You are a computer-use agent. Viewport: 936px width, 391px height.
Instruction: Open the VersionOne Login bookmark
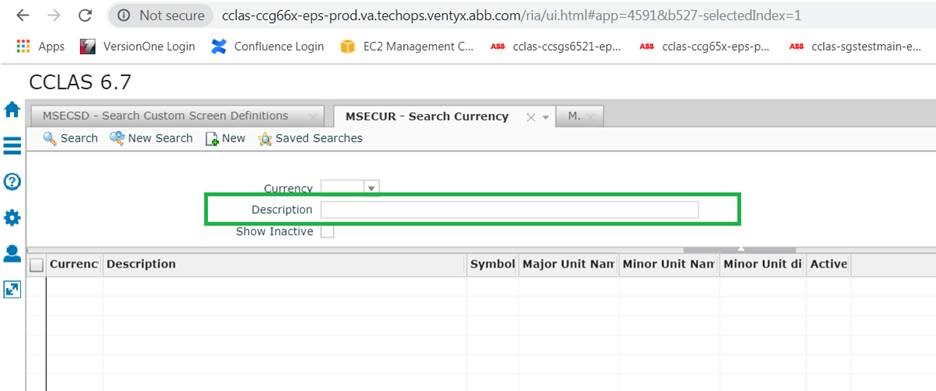click(137, 47)
